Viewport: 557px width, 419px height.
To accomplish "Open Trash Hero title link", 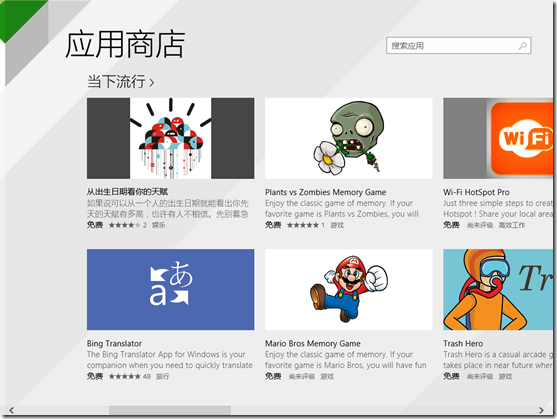I will click(463, 343).
